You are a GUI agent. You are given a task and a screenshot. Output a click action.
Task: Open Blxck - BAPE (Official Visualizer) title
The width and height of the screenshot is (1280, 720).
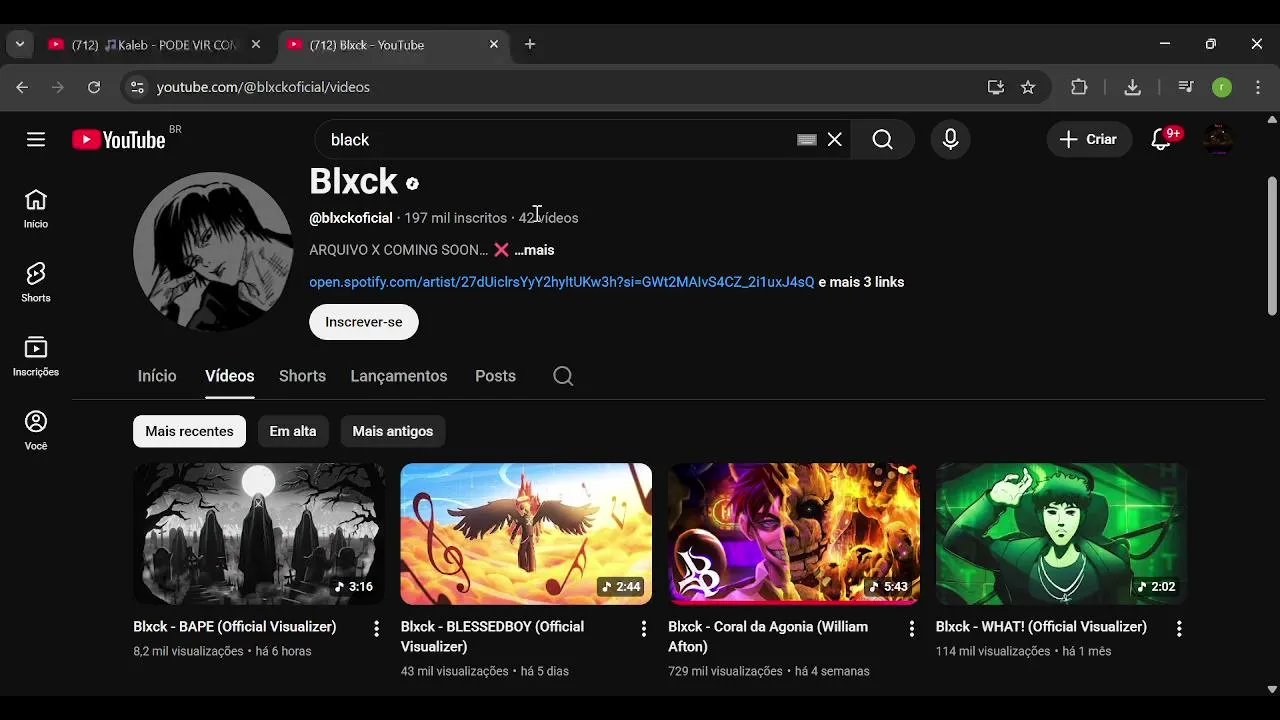pos(235,627)
